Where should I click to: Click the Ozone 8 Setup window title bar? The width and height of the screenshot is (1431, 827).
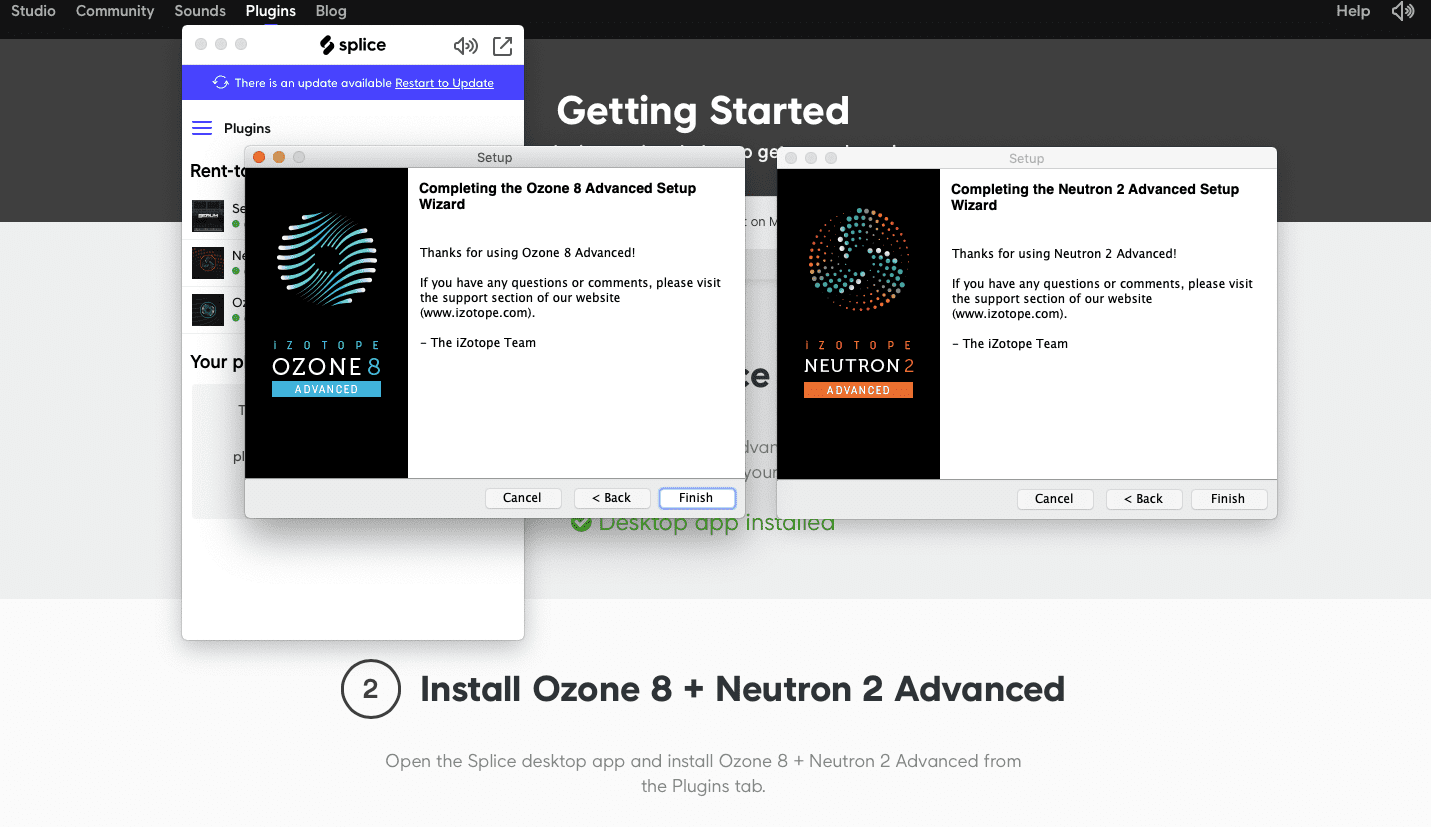495,157
